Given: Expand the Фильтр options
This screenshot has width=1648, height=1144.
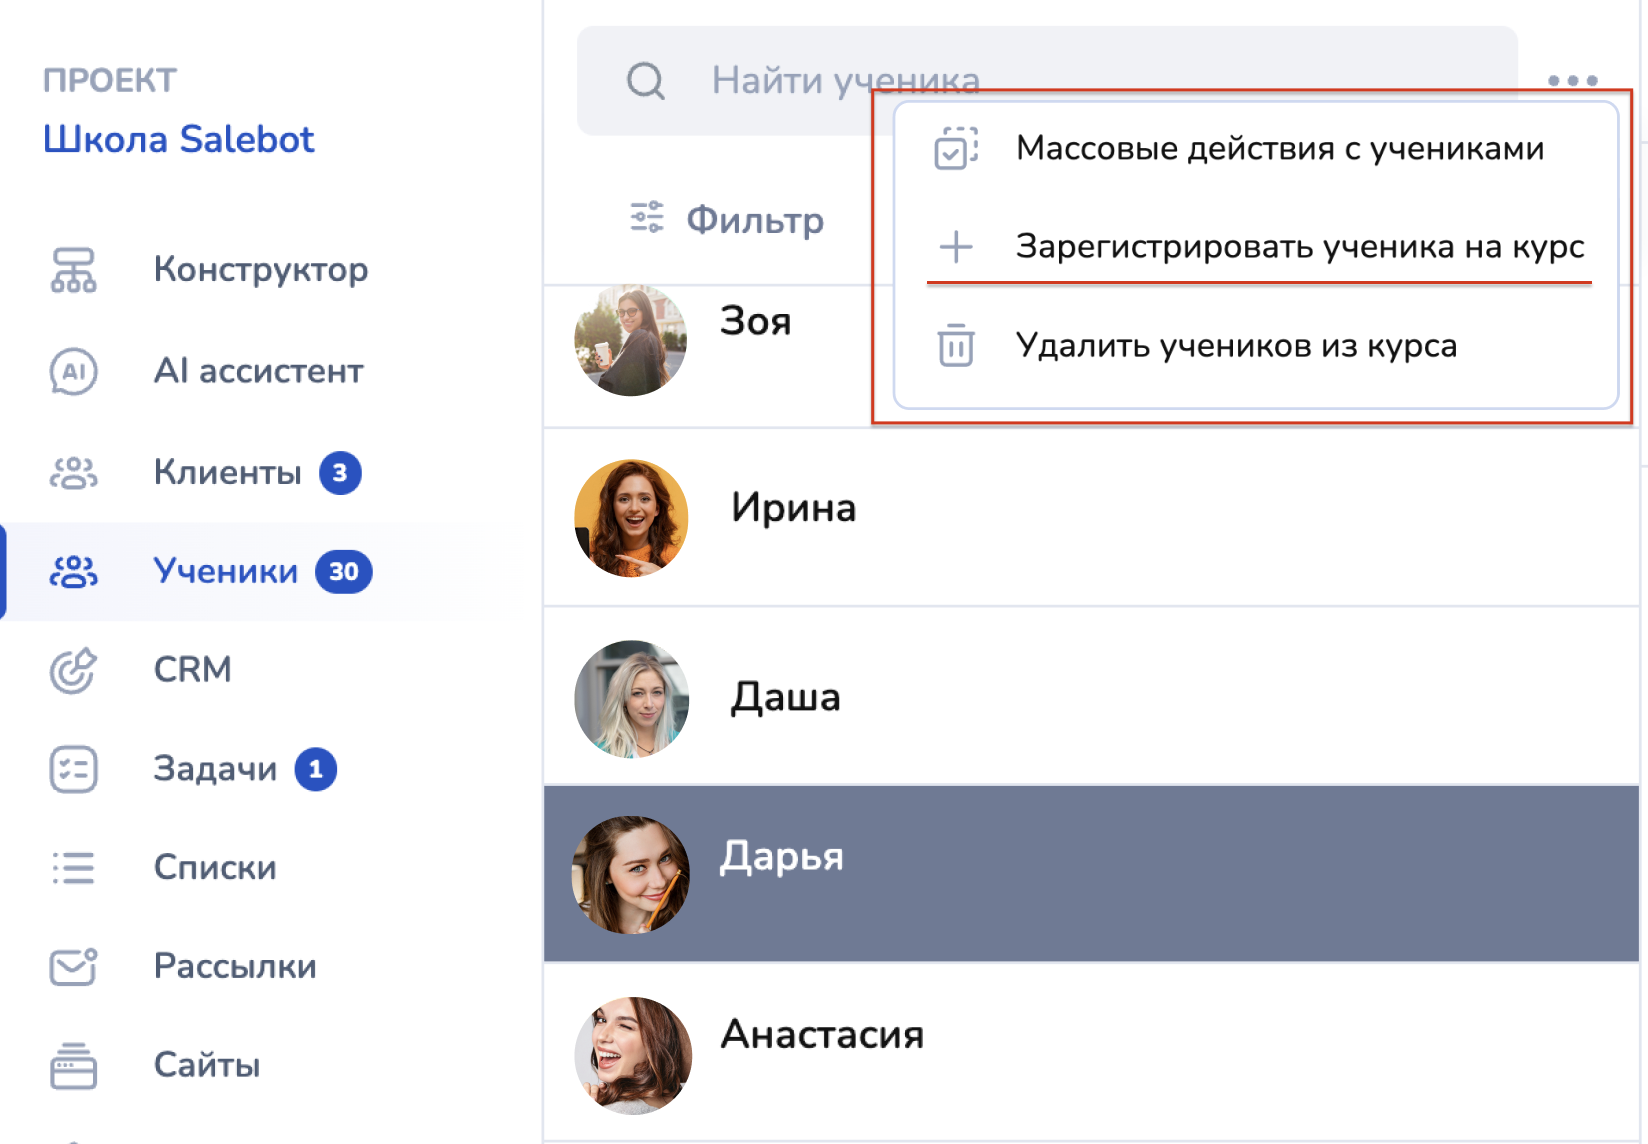Looking at the screenshot, I should click(x=727, y=218).
